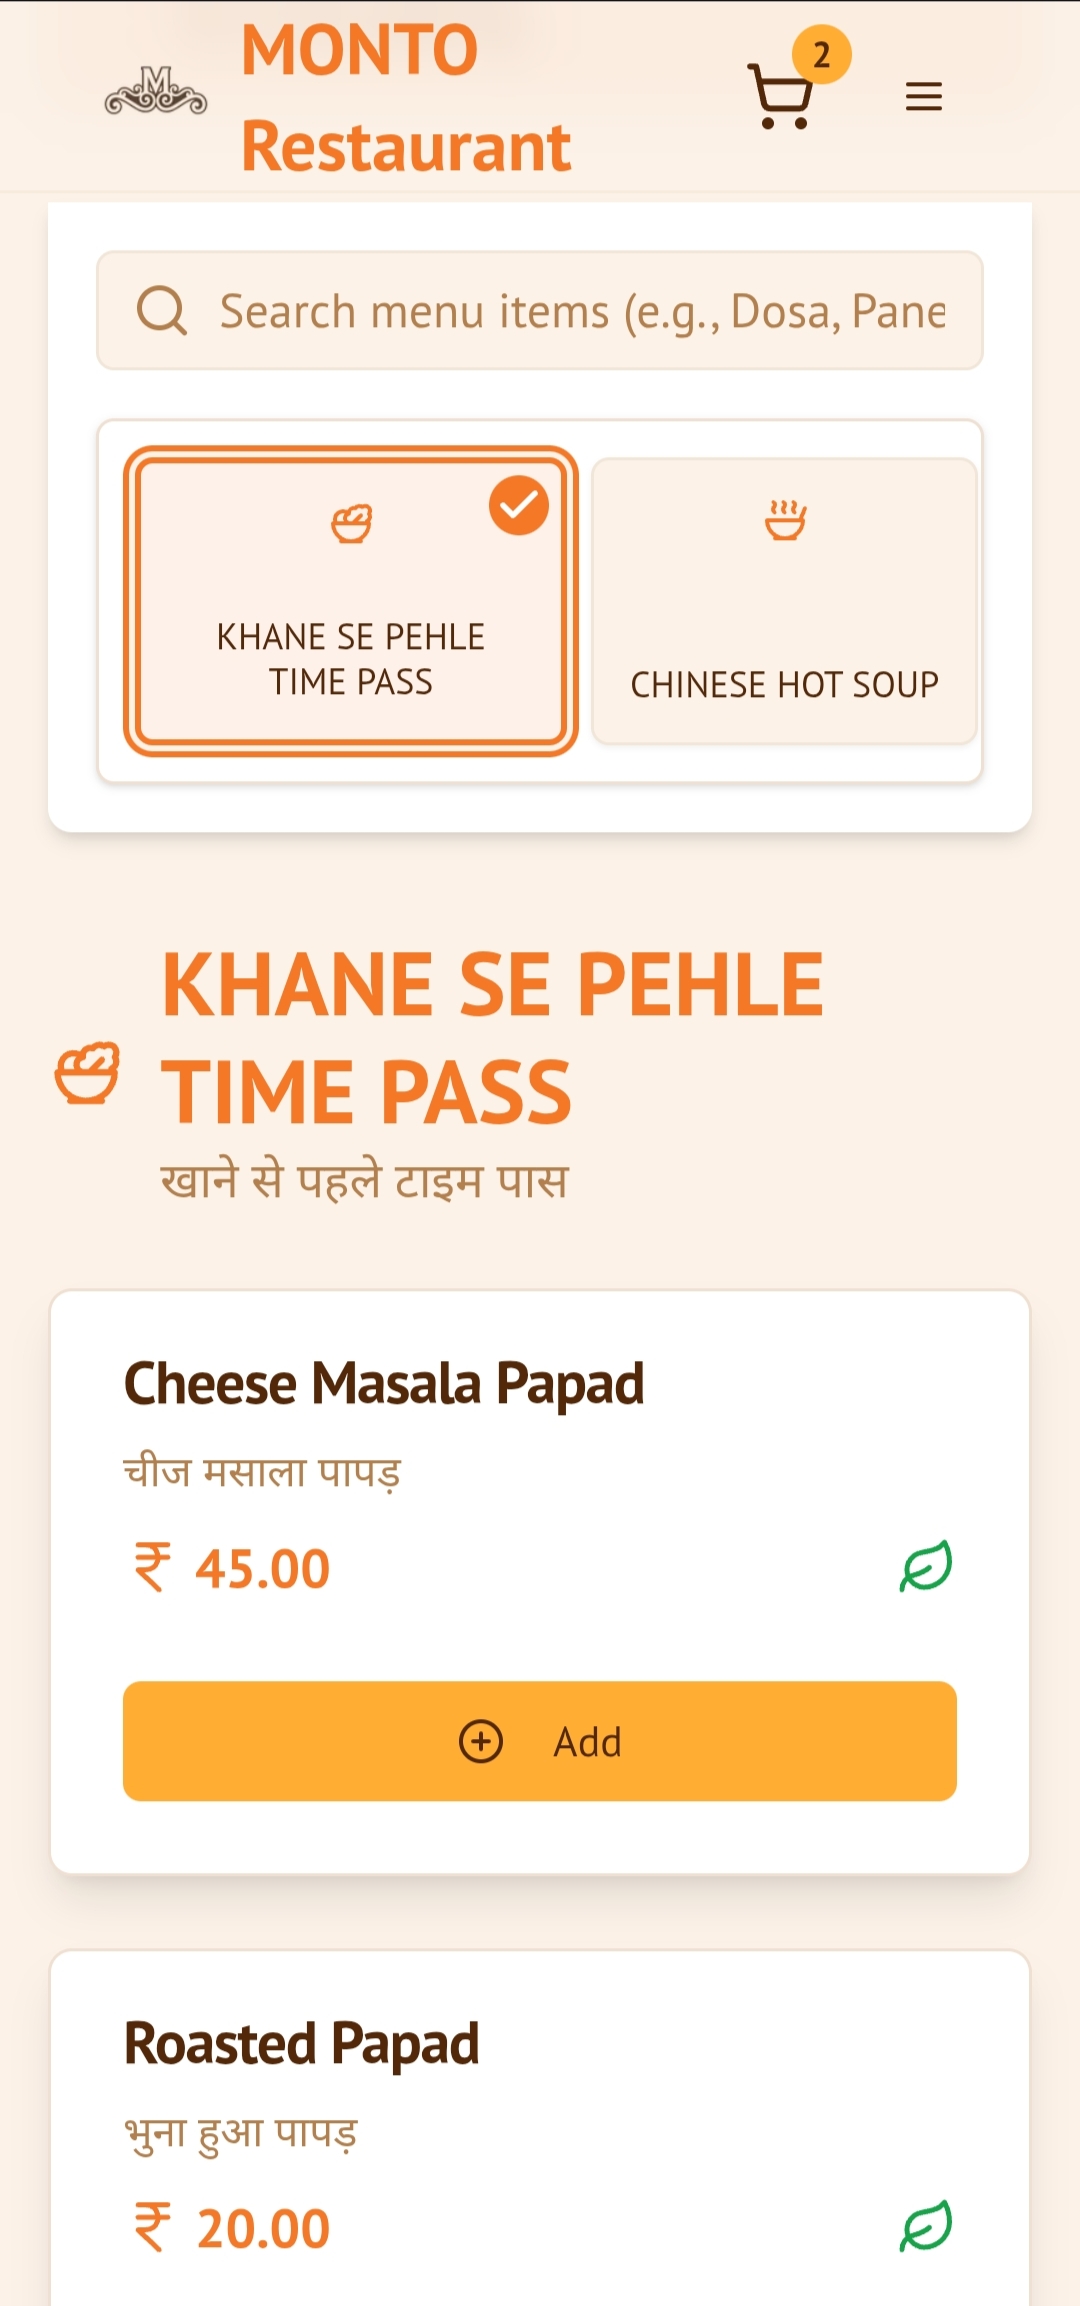Click the section heading bowl icon

tap(87, 1073)
